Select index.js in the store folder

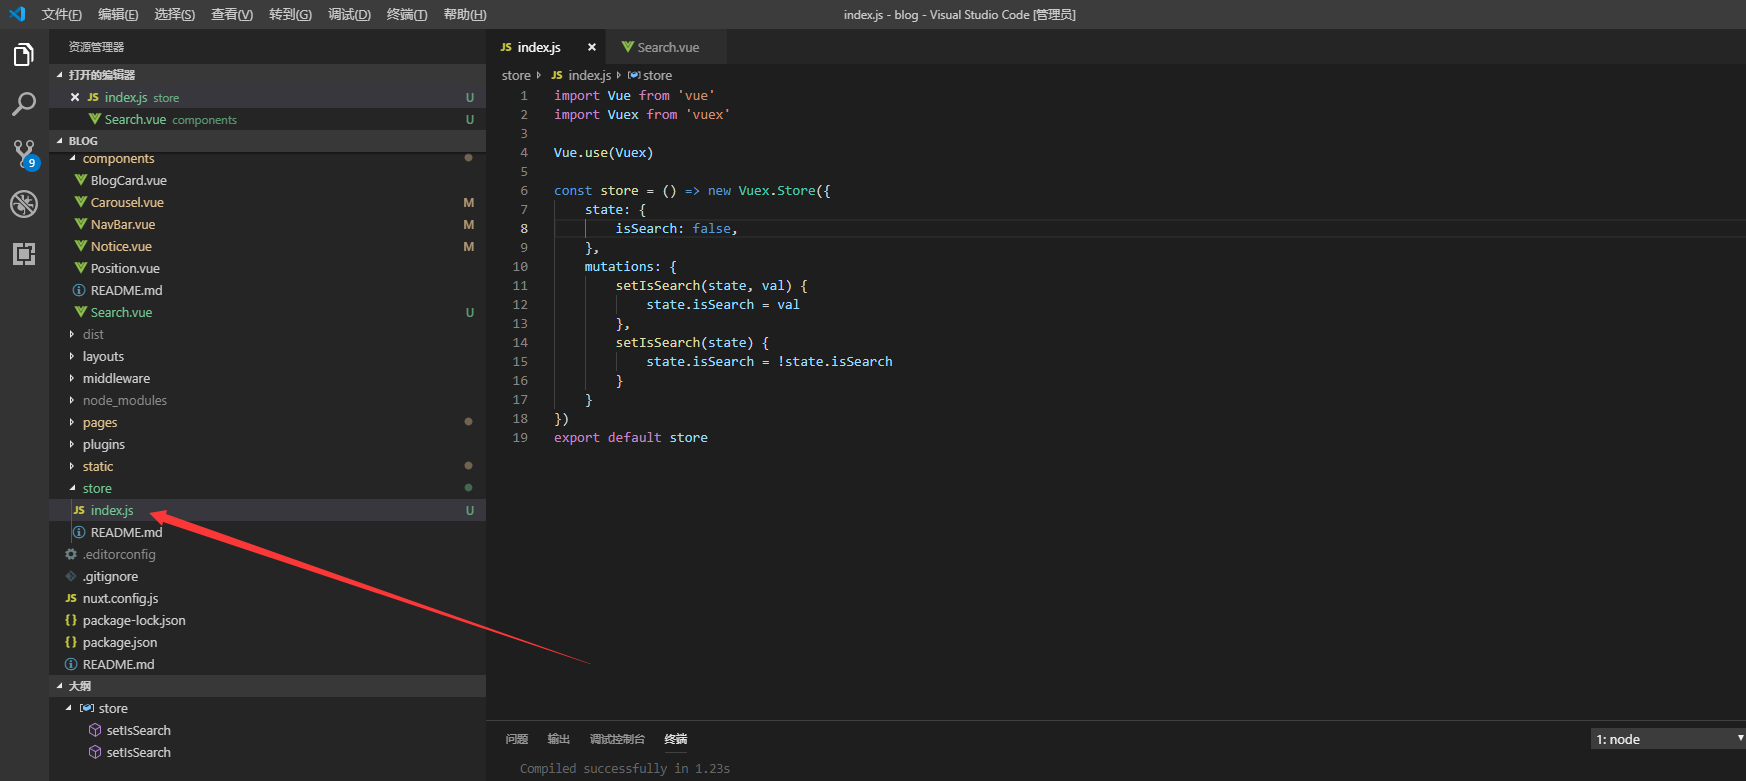pyautogui.click(x=268, y=510)
